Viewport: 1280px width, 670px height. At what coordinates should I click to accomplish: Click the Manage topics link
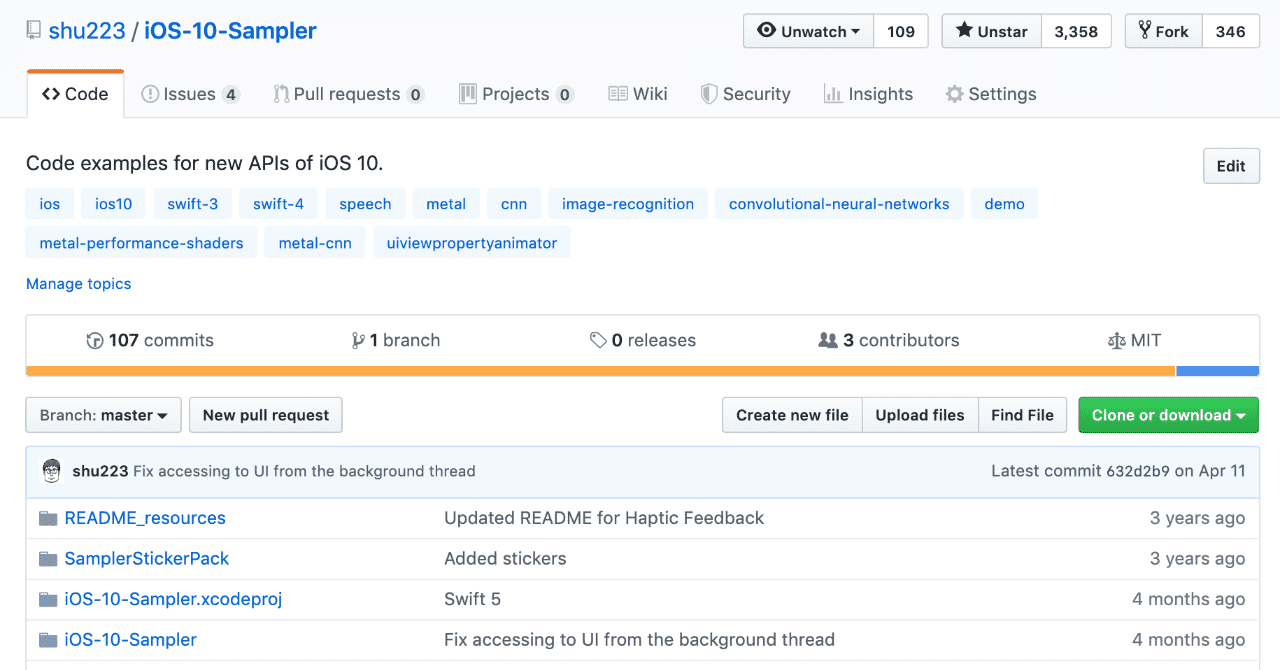79,284
